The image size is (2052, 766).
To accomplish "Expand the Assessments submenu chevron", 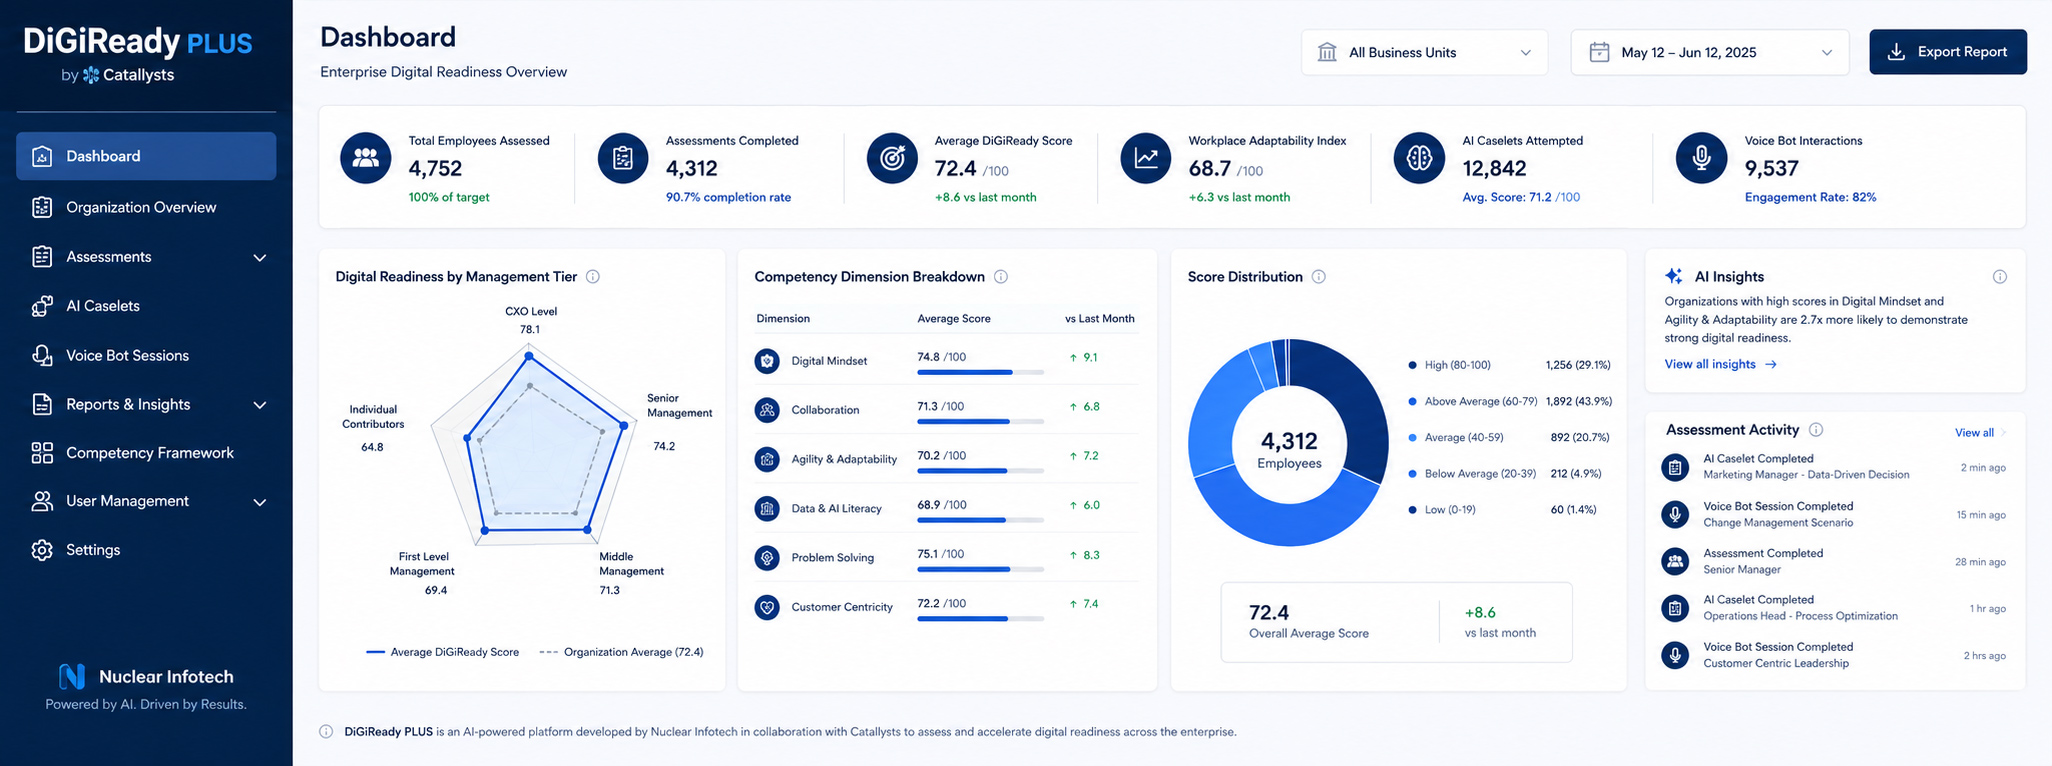I will coord(260,258).
